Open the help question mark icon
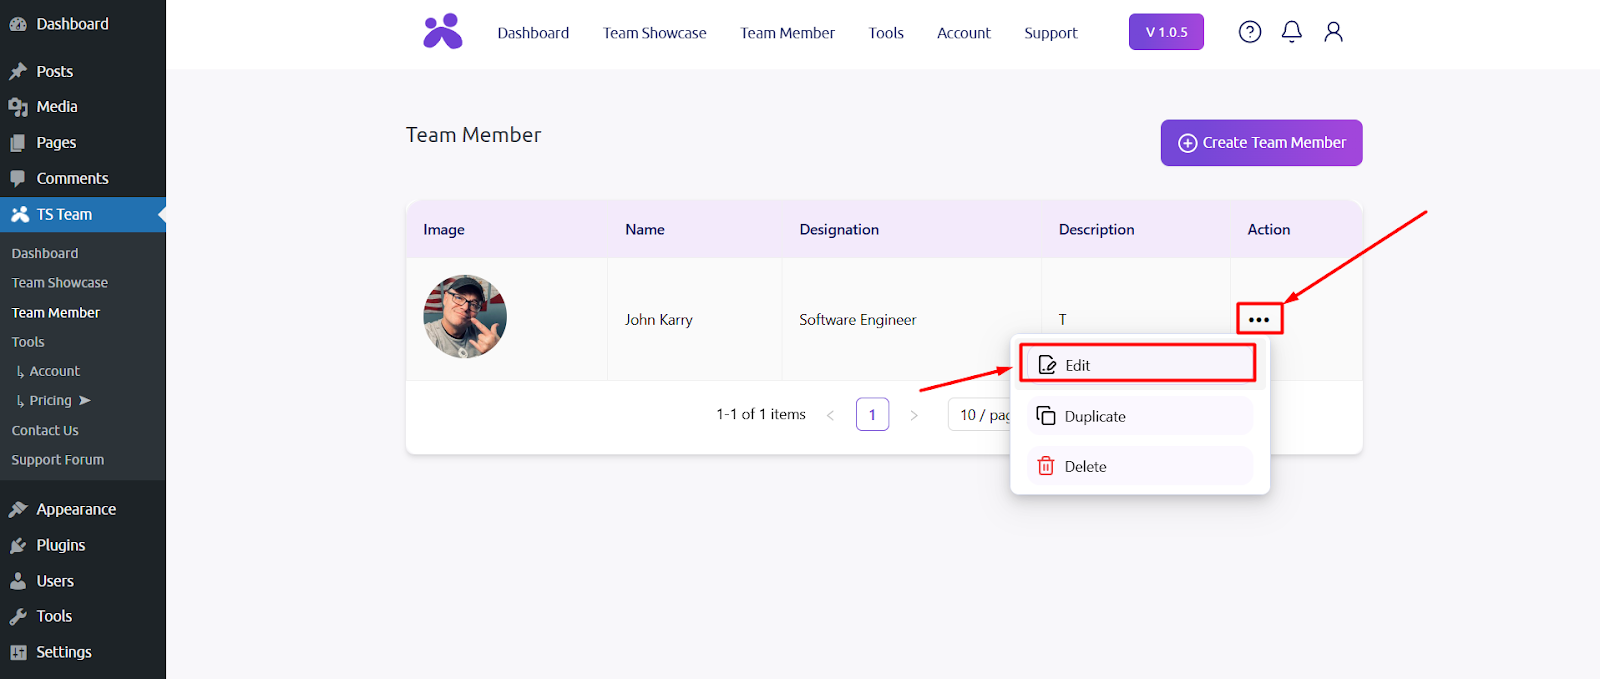1600x679 pixels. 1249,32
